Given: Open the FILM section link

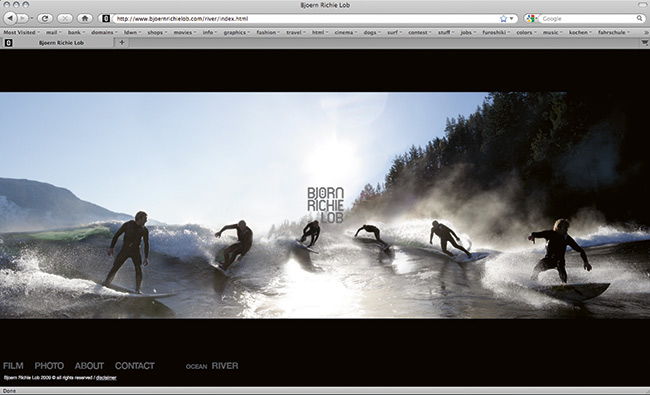Looking at the screenshot, I should [13, 366].
